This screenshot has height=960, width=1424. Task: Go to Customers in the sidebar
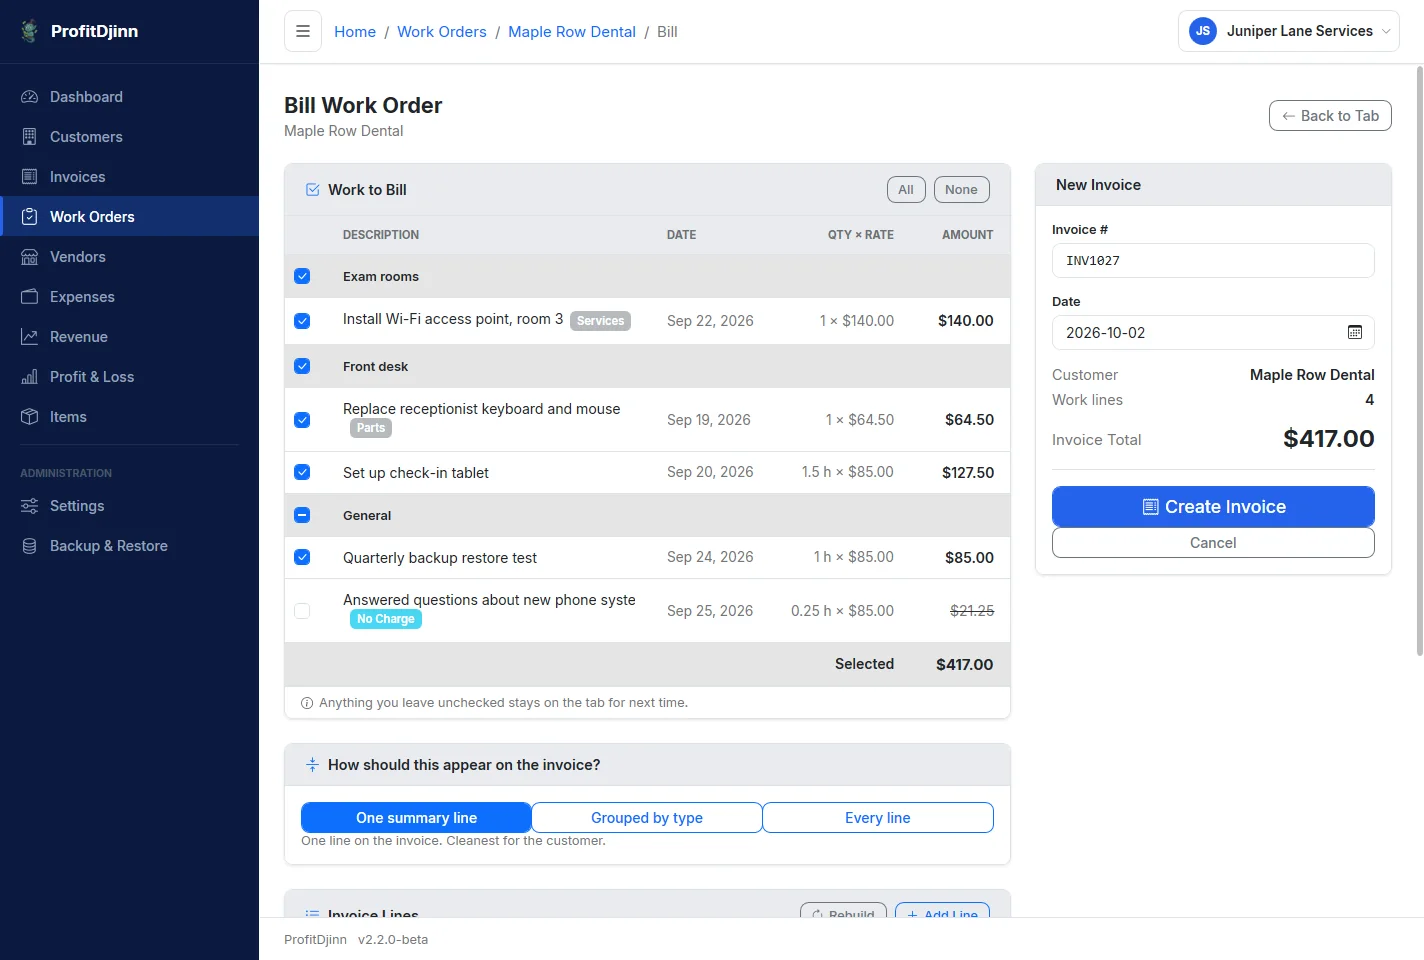pyautogui.click(x=129, y=137)
